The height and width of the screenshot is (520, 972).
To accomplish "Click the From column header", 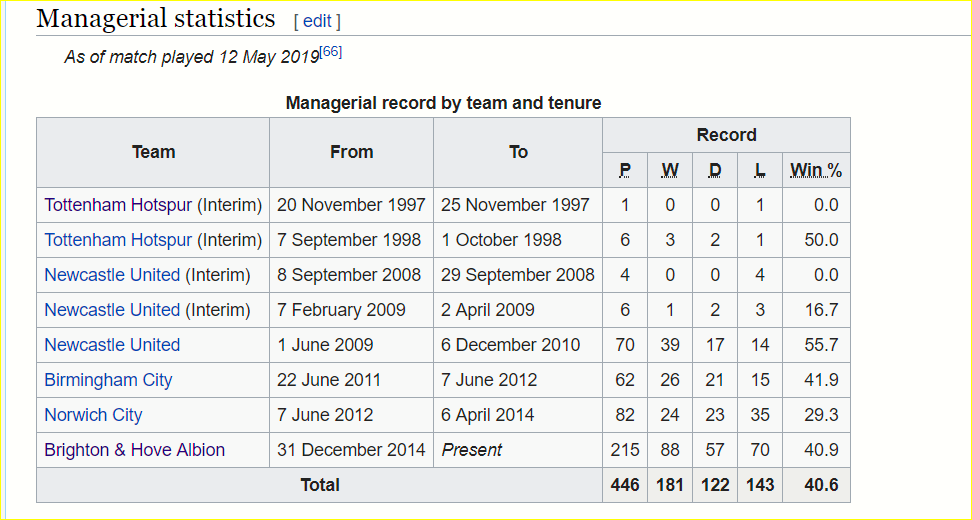I will [x=351, y=152].
